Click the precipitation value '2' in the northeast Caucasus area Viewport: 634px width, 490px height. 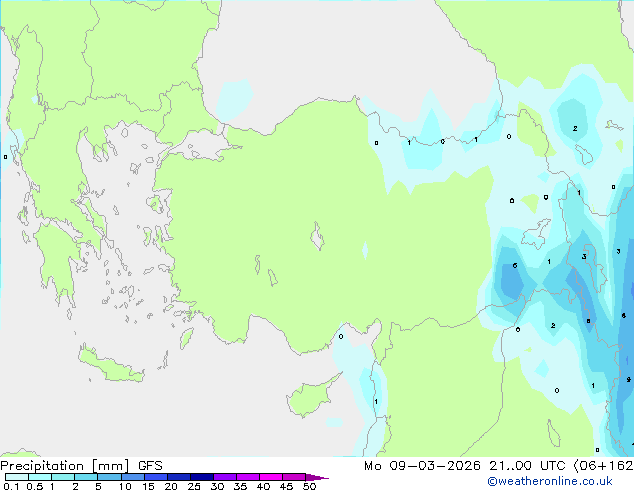(x=575, y=129)
